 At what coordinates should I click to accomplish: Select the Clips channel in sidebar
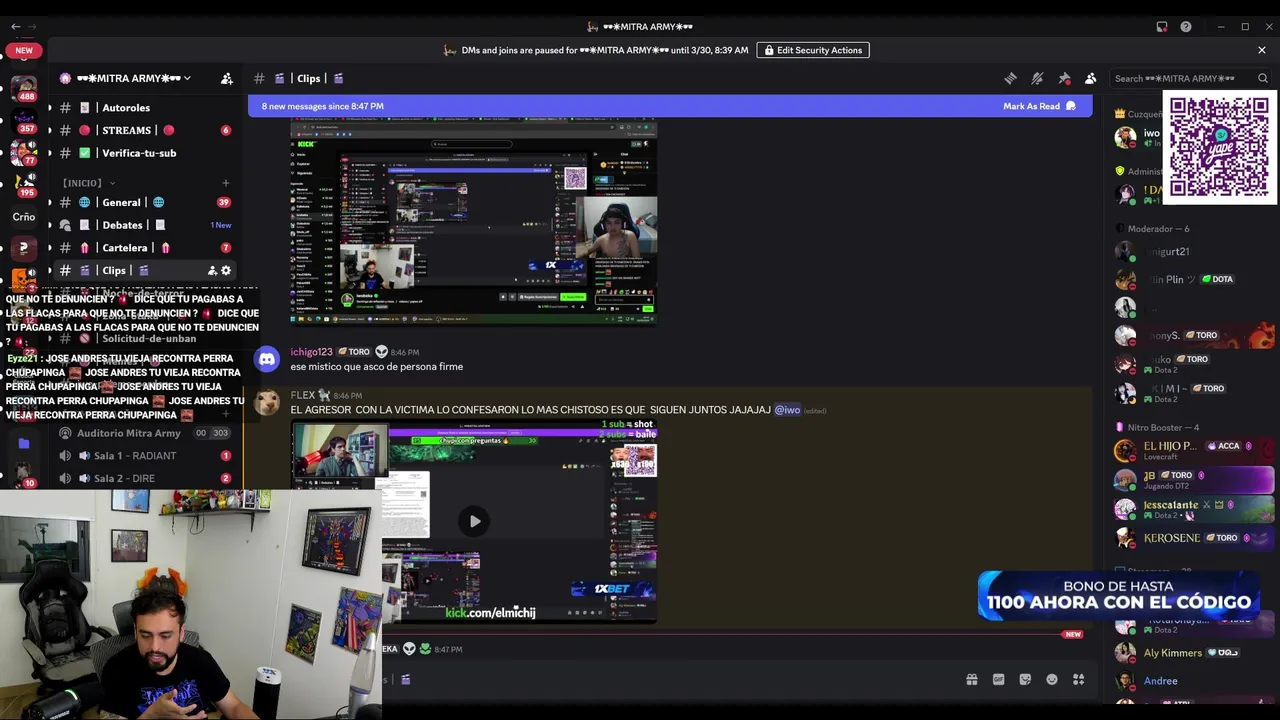point(145,270)
